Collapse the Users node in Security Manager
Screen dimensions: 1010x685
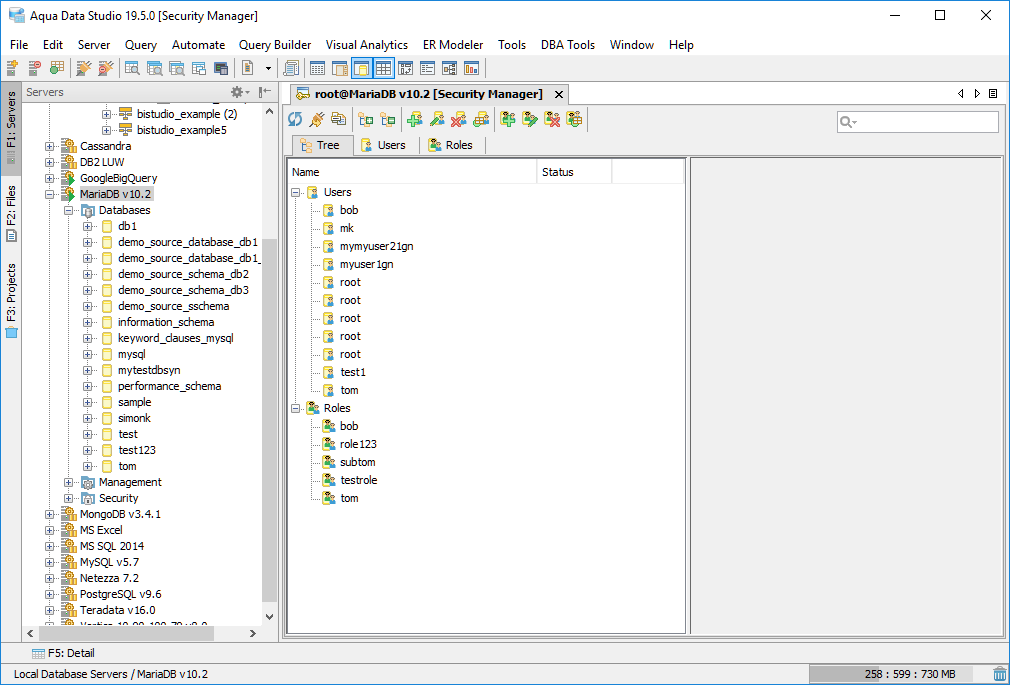click(x=296, y=192)
